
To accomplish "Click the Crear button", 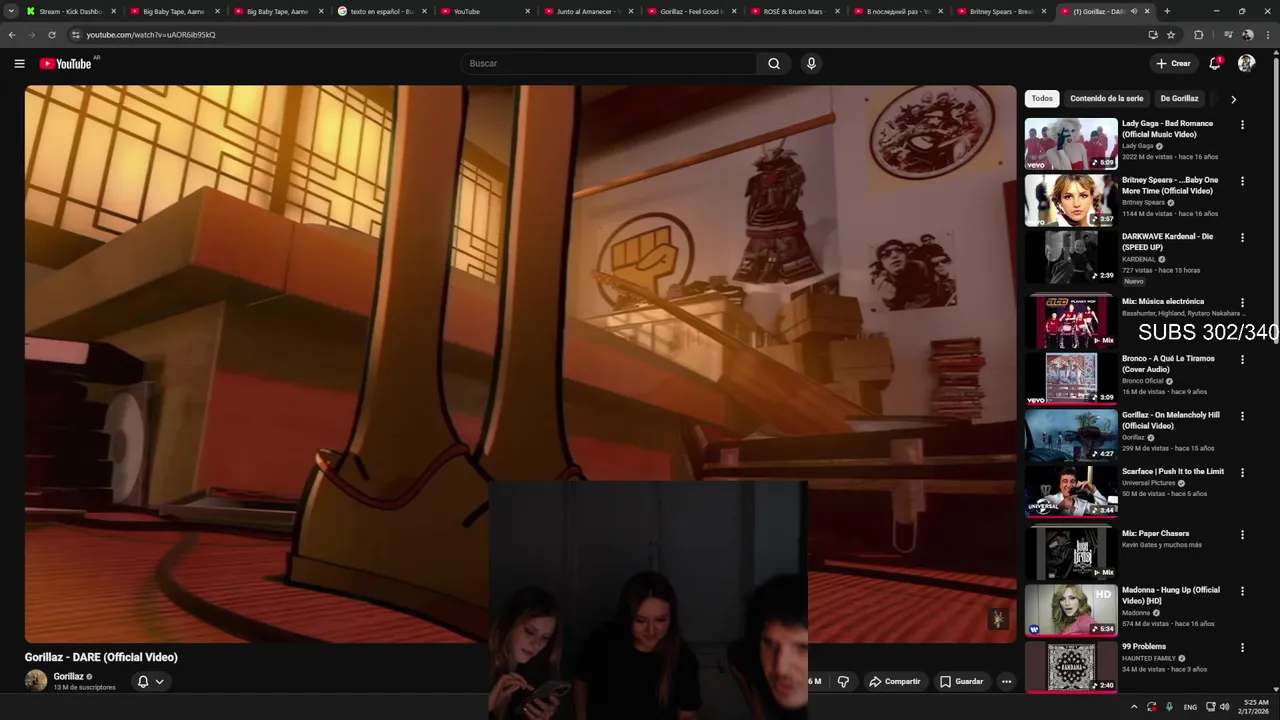I will coord(1173,64).
